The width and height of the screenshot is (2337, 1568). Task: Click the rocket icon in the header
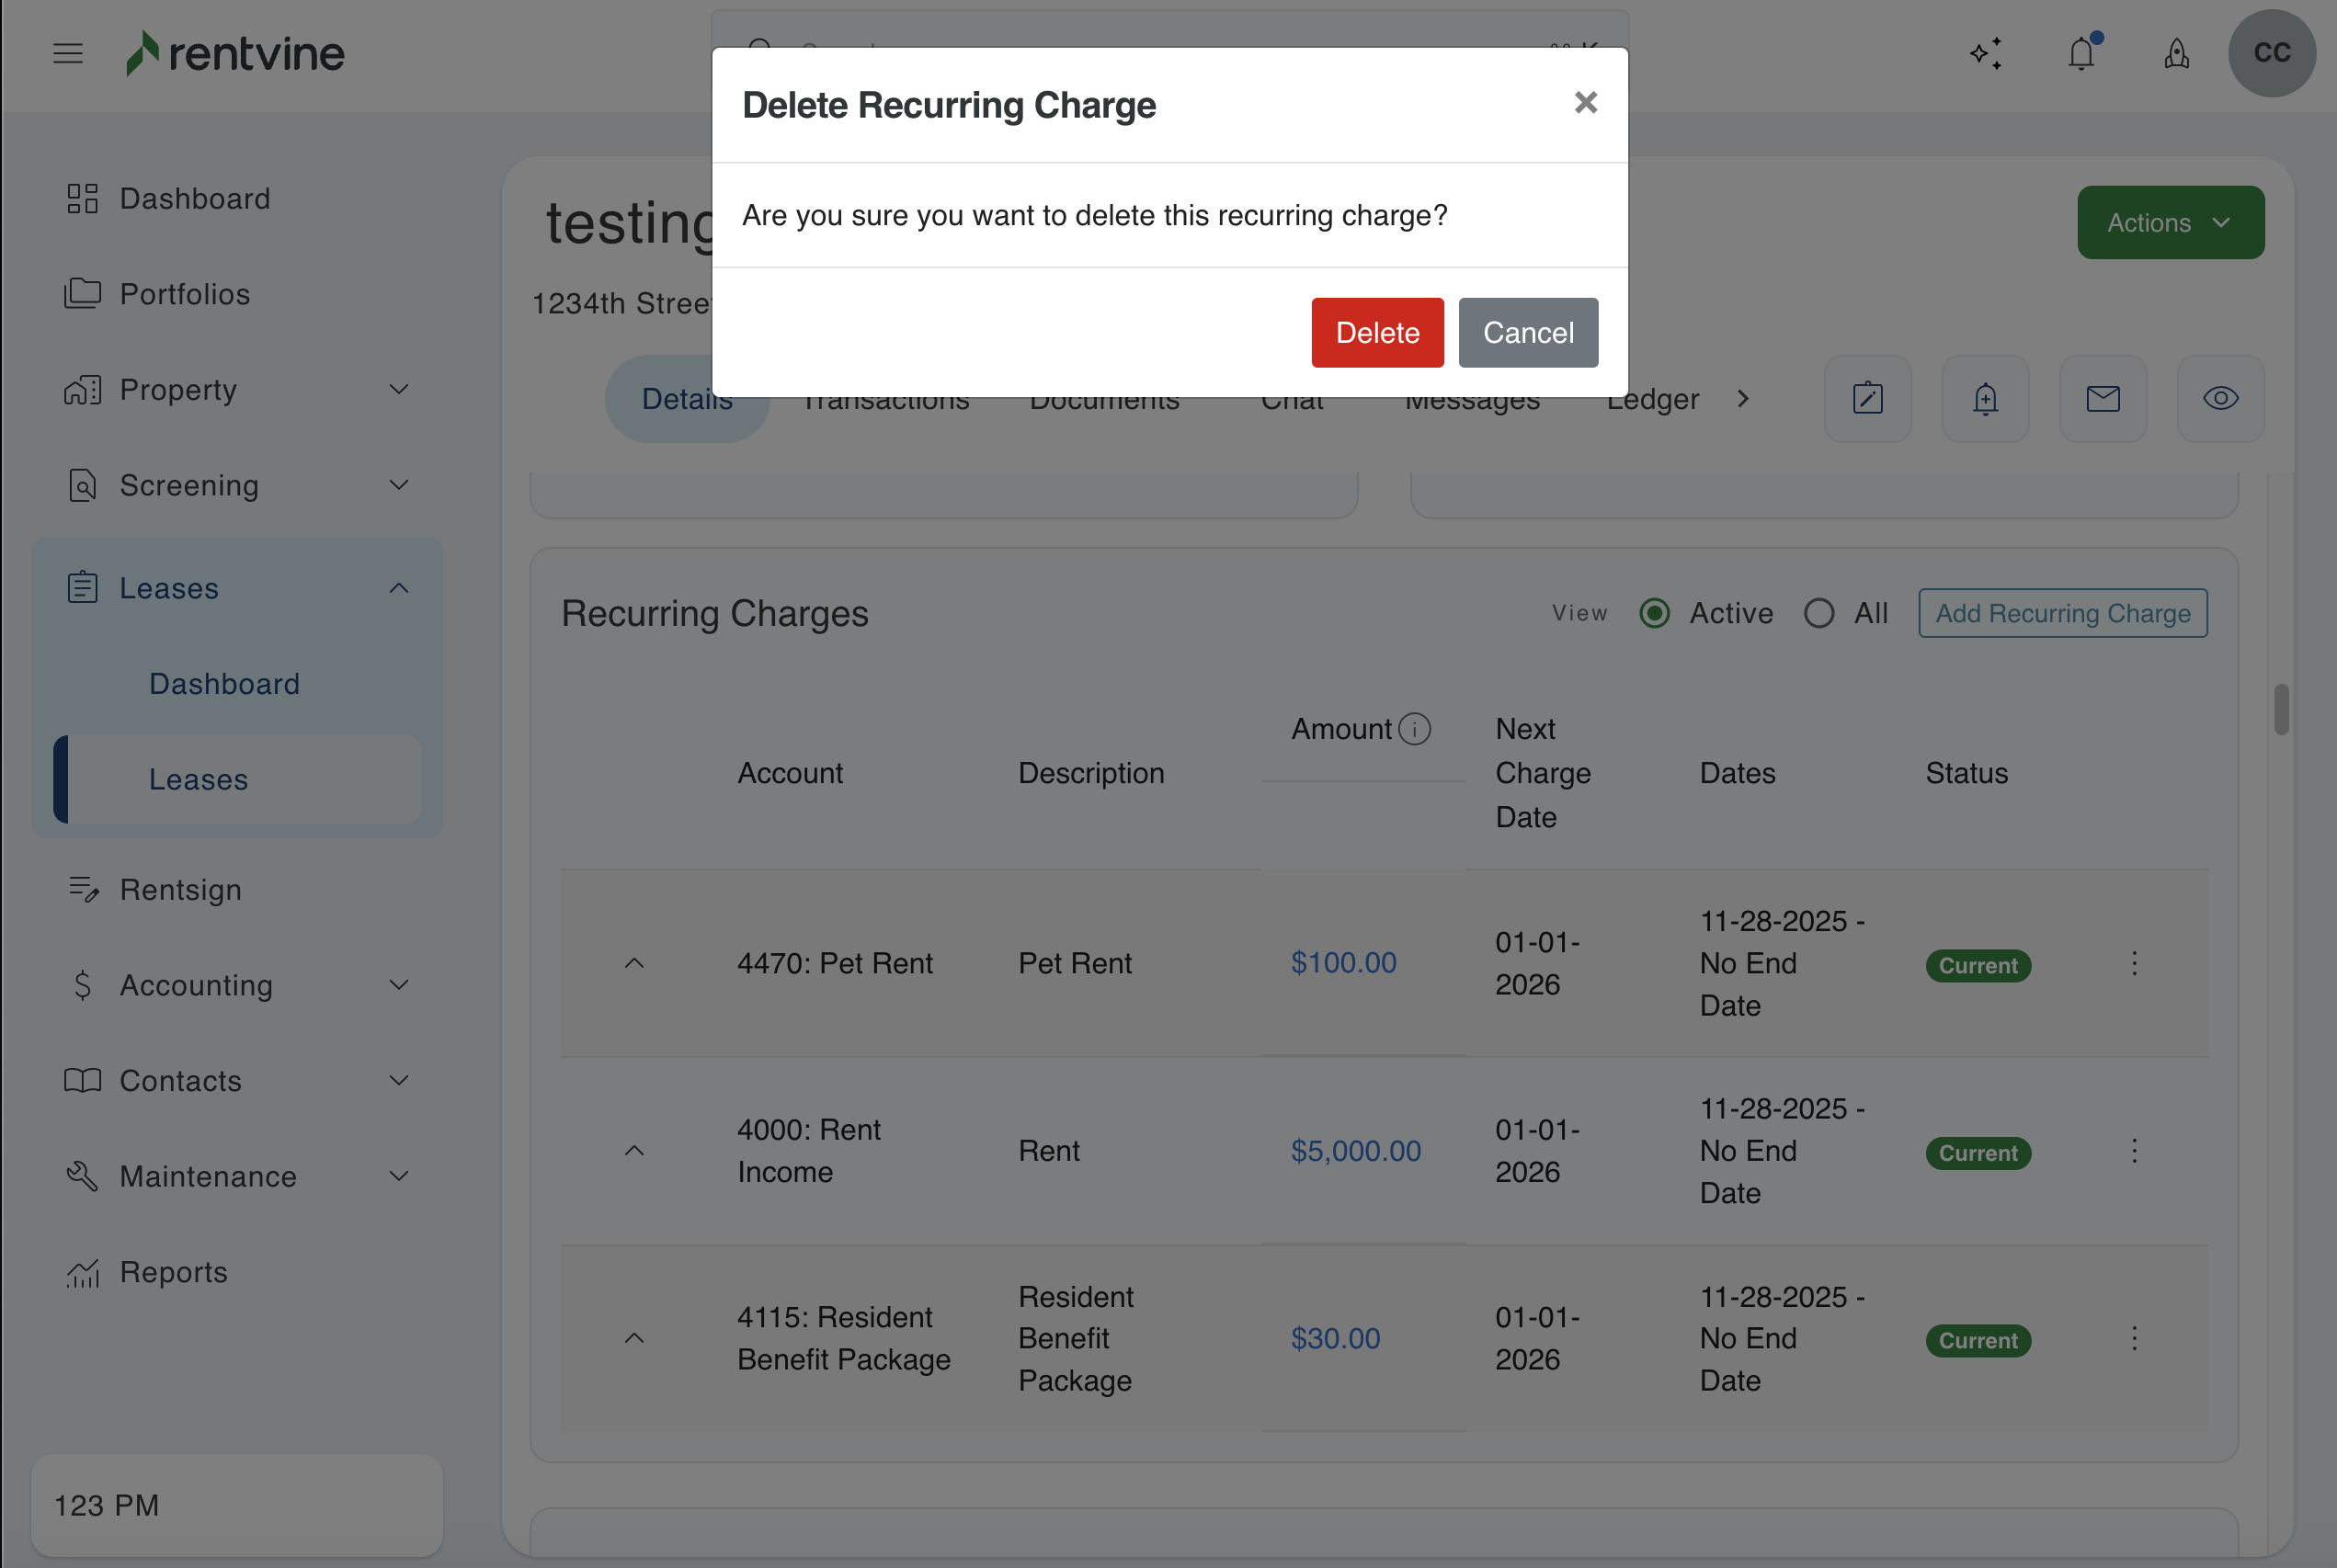tap(2176, 53)
